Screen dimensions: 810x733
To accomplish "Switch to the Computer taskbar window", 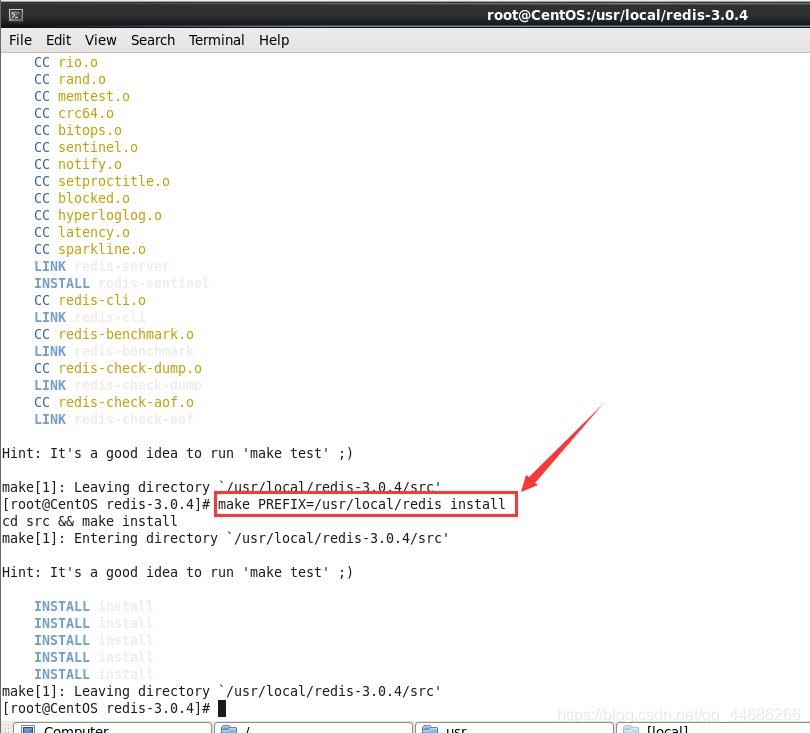I will 112,728.
